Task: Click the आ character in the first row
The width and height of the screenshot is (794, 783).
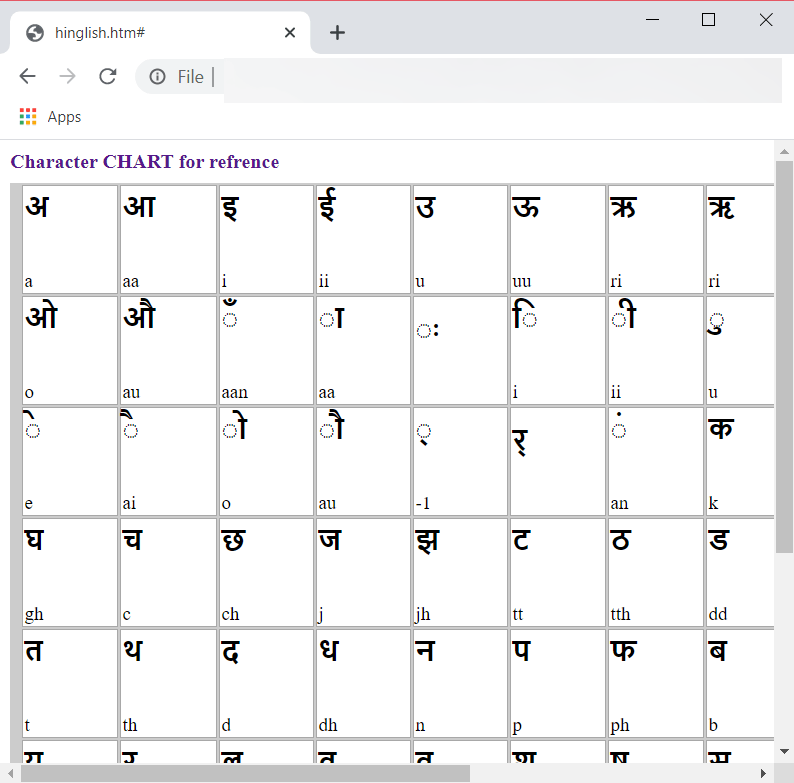Action: pos(139,207)
